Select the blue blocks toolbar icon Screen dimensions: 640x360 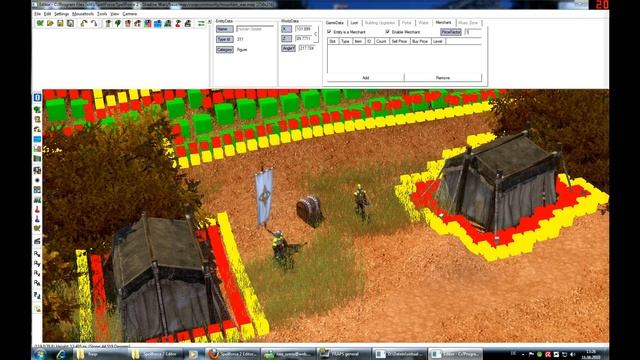tap(158, 24)
